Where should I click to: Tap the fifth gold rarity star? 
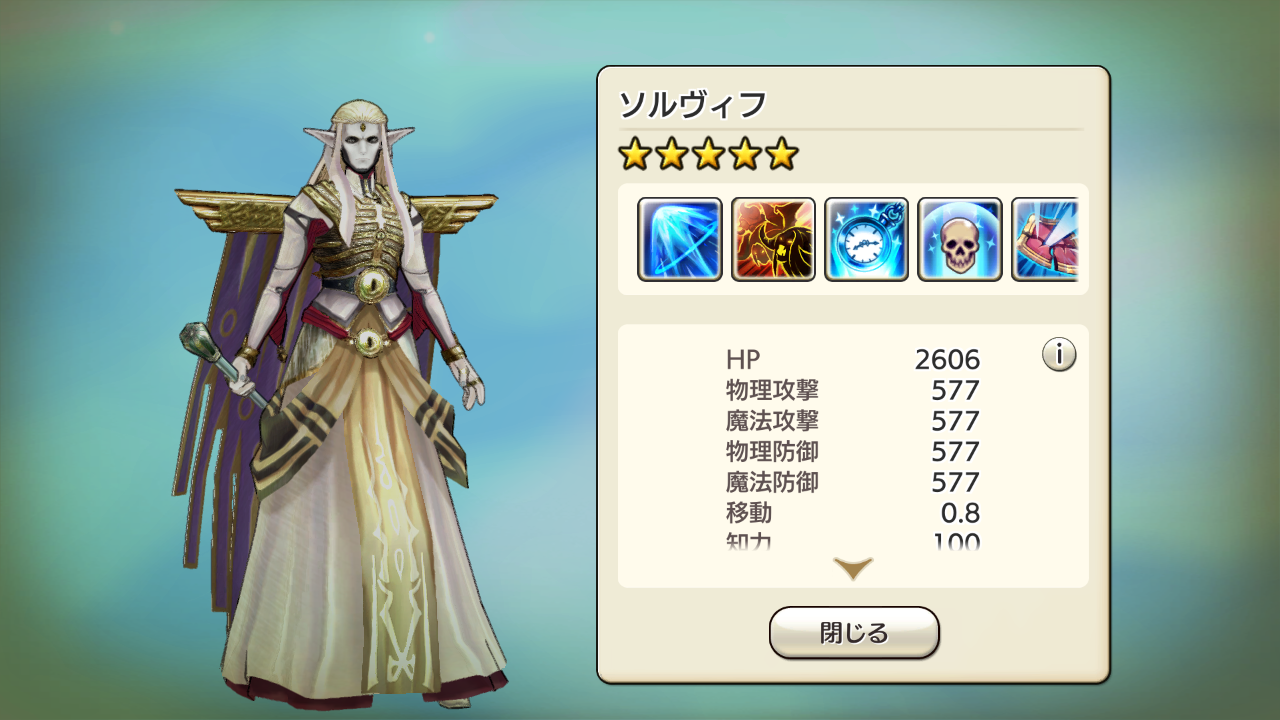pos(782,154)
